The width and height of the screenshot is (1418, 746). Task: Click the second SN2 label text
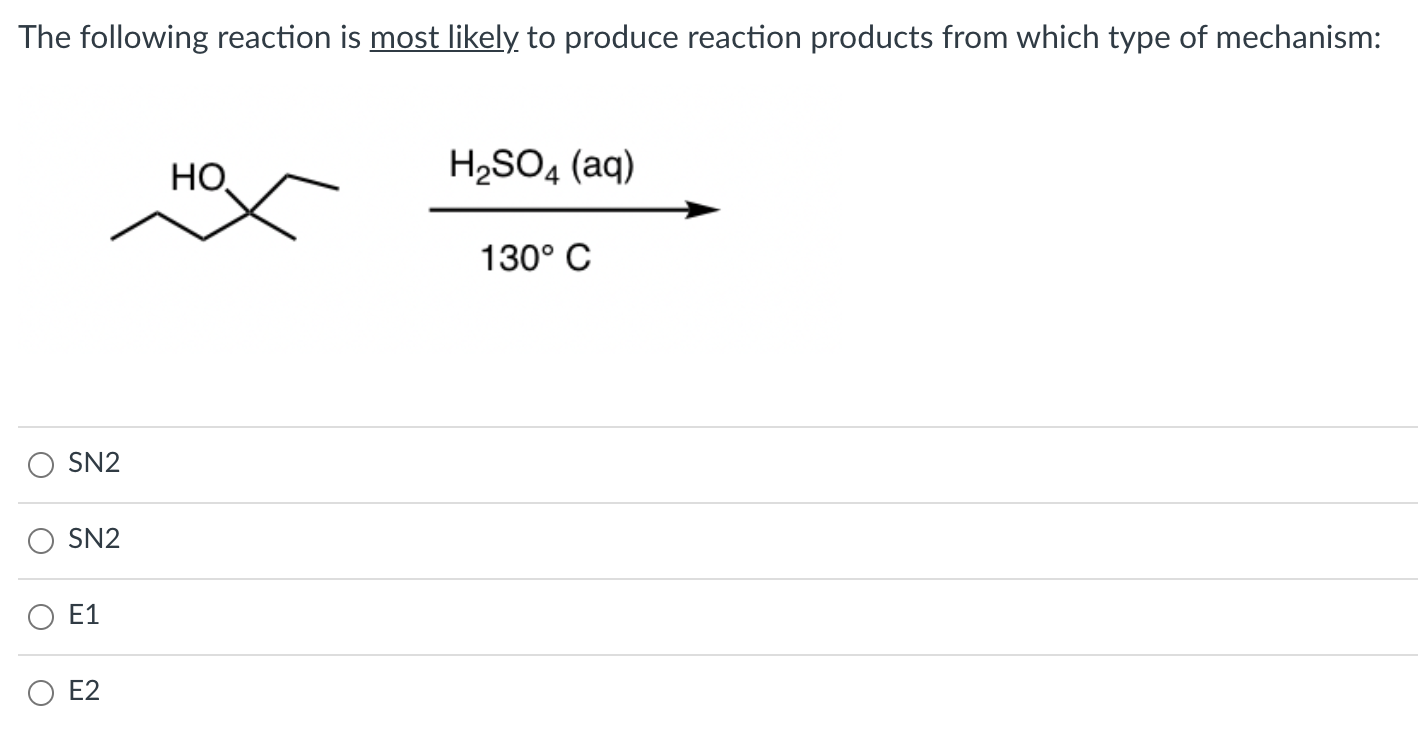coord(94,539)
